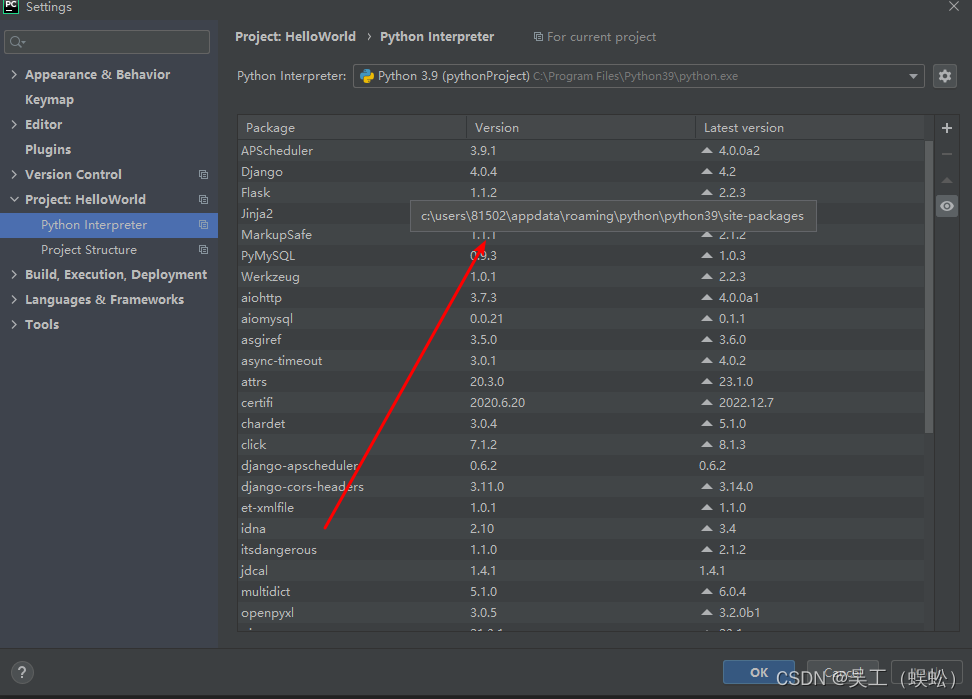This screenshot has height=699, width=972.
Task: Select the django-cors-headers package row
Action: [x=581, y=487]
